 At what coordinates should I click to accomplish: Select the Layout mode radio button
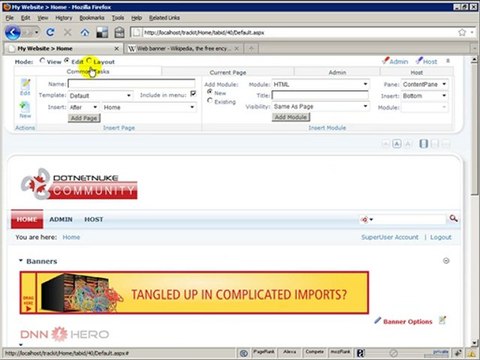point(89,61)
